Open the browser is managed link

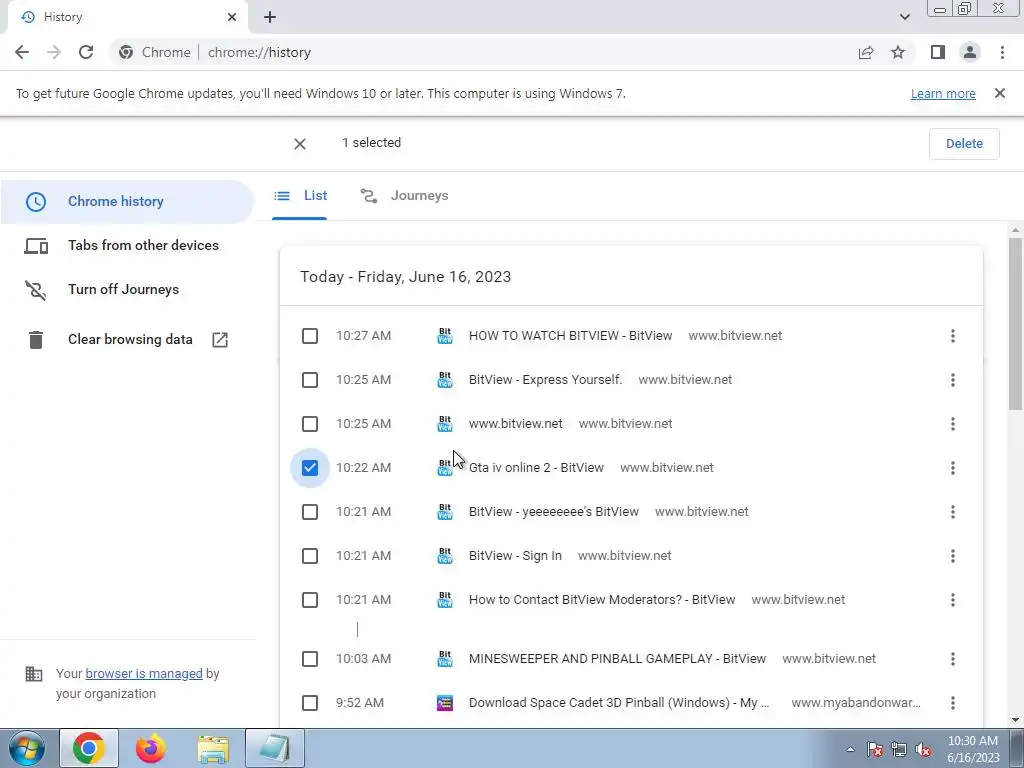click(x=144, y=673)
